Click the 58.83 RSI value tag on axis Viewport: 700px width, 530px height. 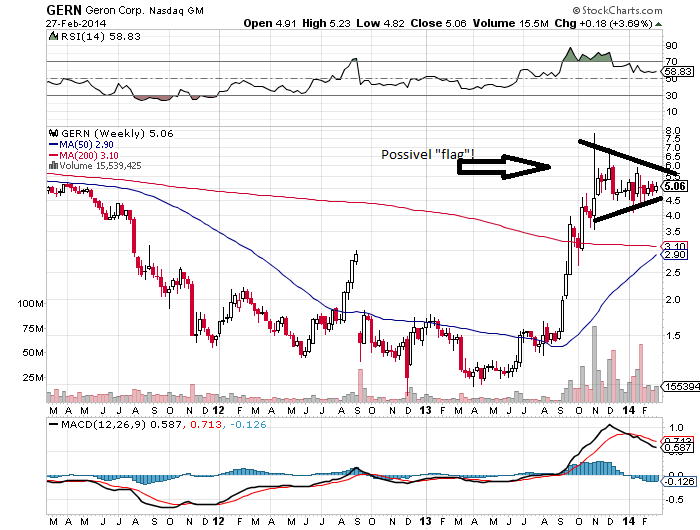click(x=678, y=71)
